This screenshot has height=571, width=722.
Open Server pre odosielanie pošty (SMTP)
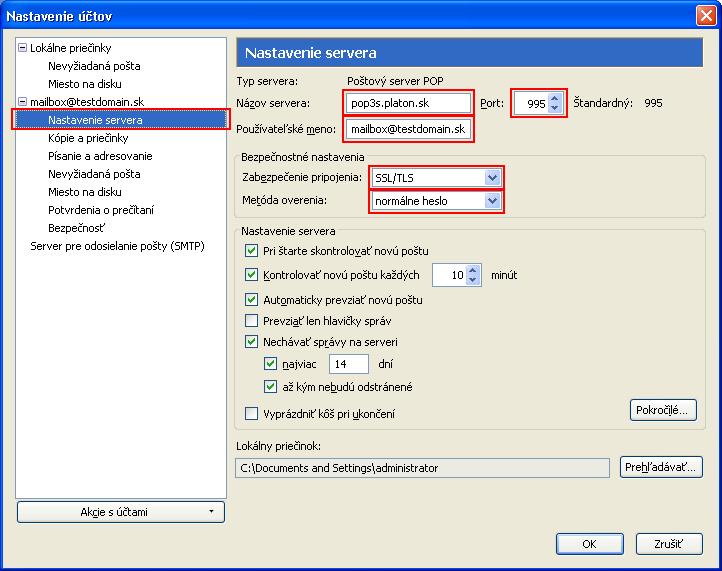coord(117,246)
